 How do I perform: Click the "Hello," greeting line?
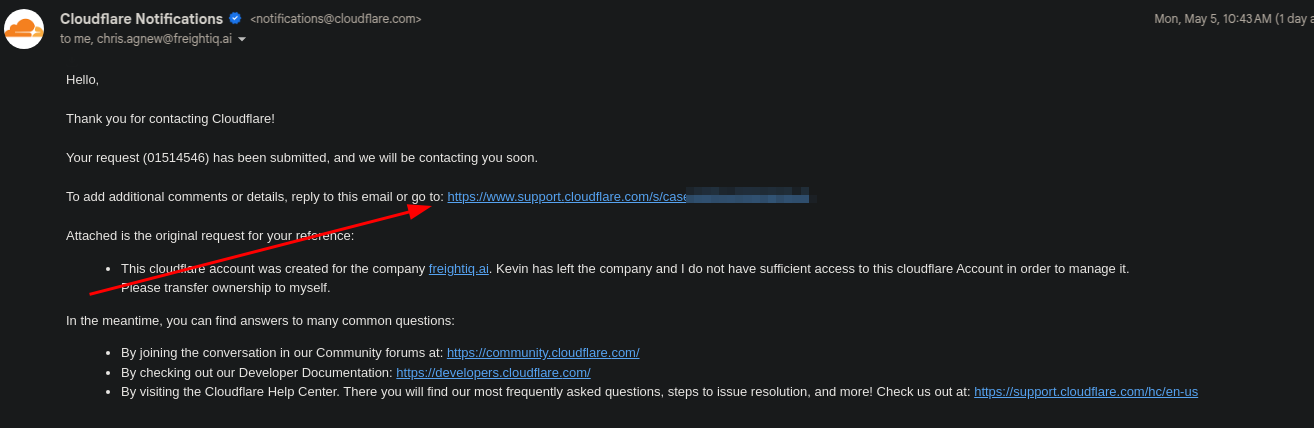click(83, 79)
